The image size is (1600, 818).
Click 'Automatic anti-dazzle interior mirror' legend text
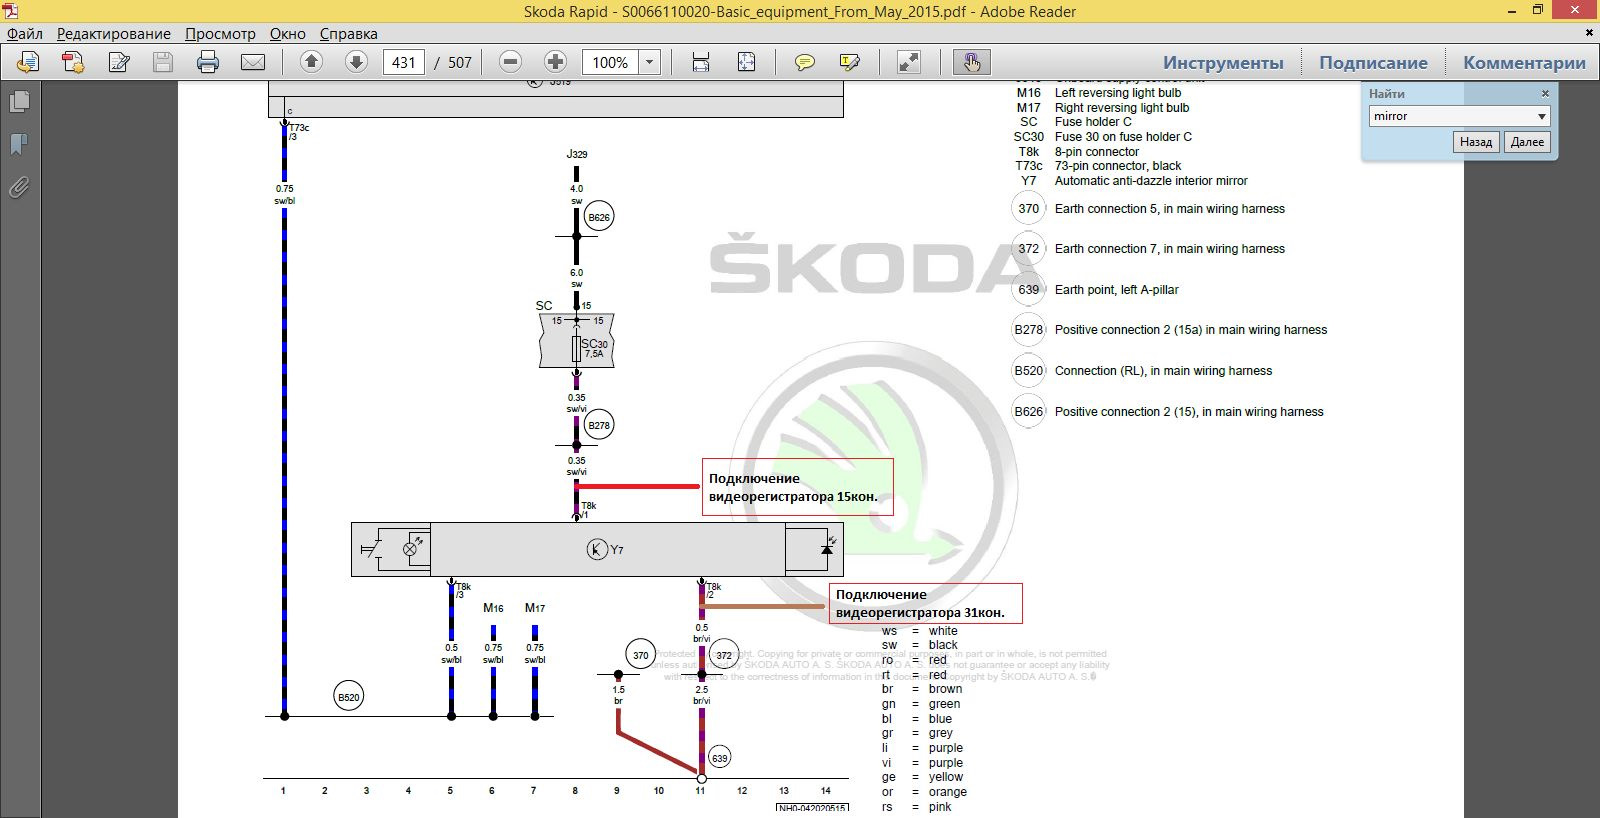(1151, 181)
